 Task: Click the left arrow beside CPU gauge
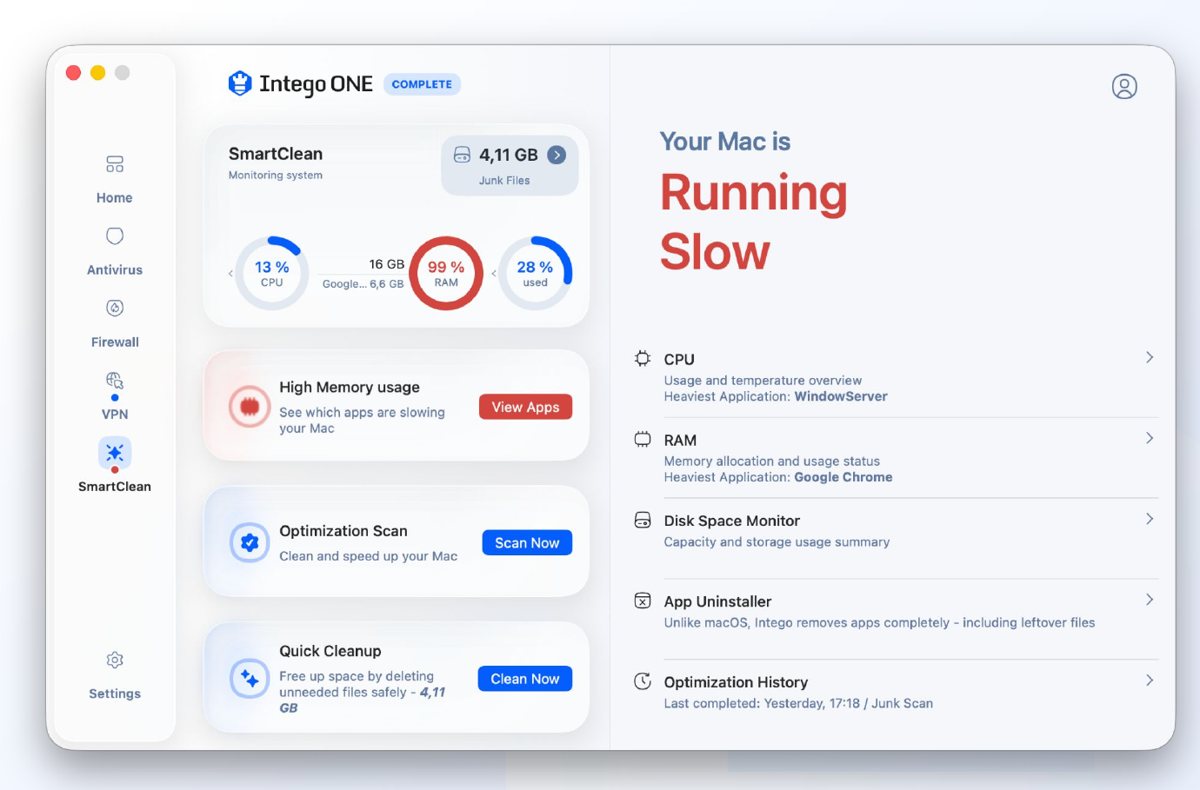click(x=230, y=274)
